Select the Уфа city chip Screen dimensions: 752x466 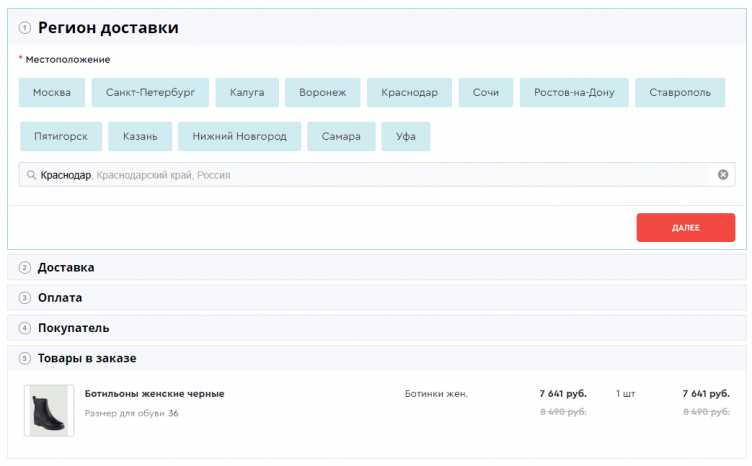point(406,136)
